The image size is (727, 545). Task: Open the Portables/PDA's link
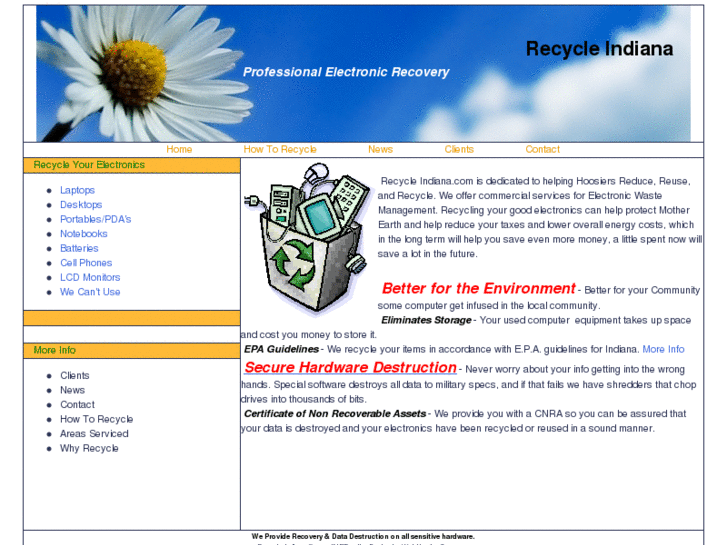(x=96, y=219)
